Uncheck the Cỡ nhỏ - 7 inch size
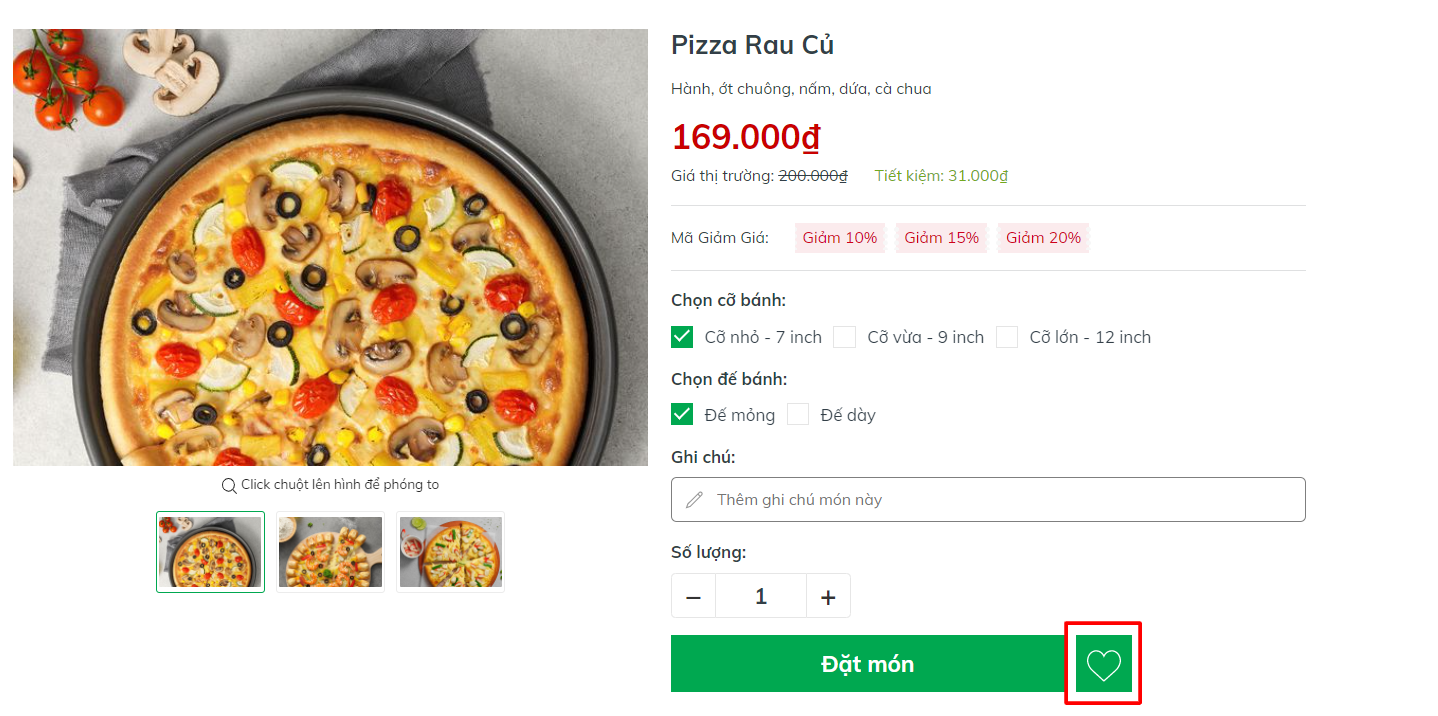Viewport: 1438px width, 716px height. coord(682,337)
